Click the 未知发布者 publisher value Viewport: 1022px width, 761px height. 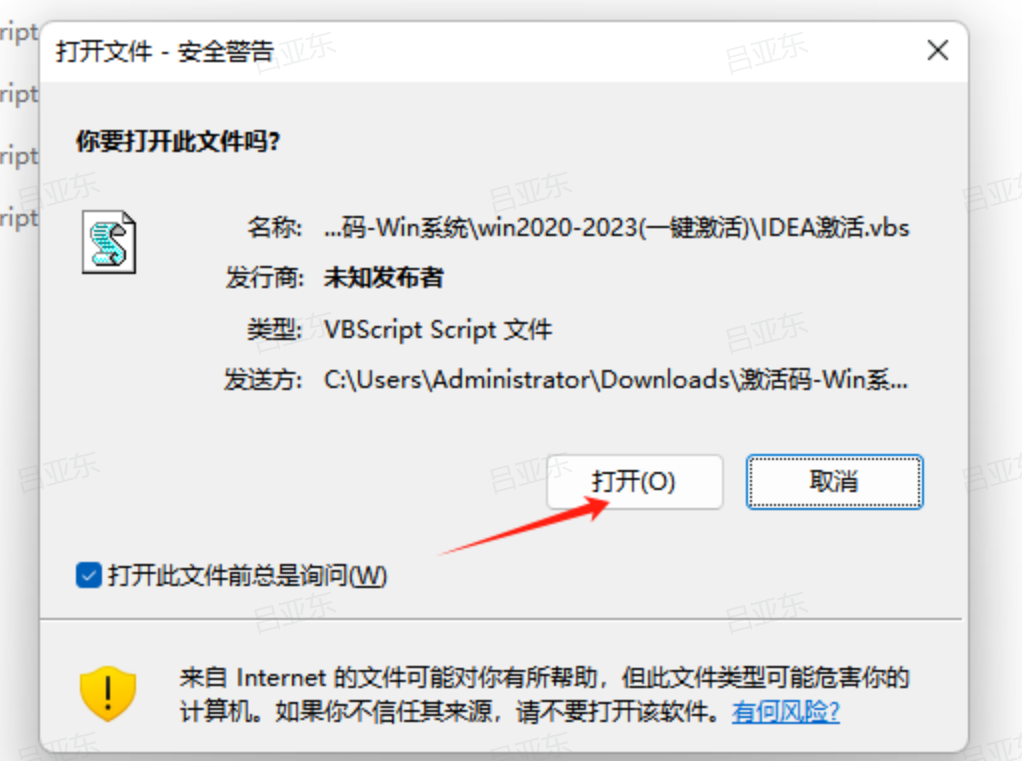point(383,278)
